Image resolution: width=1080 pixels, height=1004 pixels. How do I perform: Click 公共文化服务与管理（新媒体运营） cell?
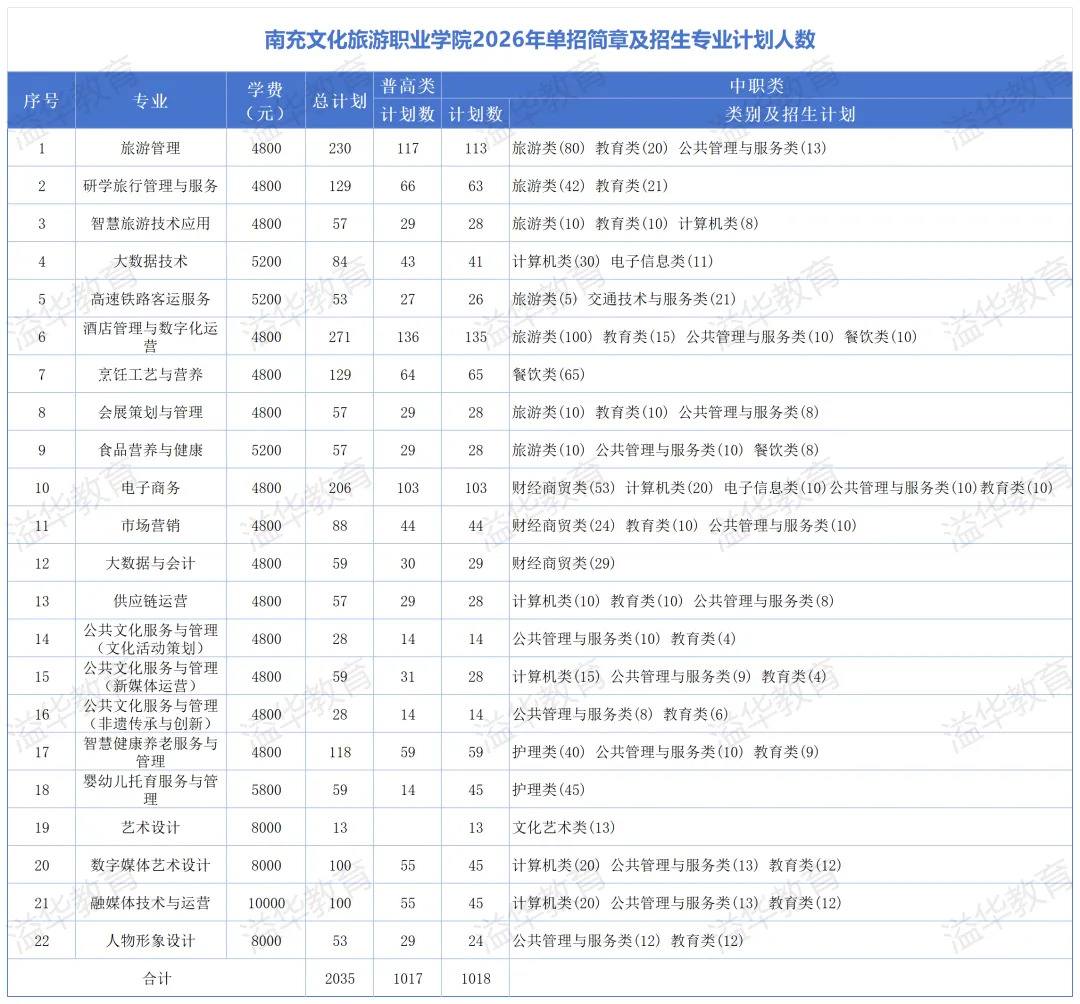pos(151,677)
